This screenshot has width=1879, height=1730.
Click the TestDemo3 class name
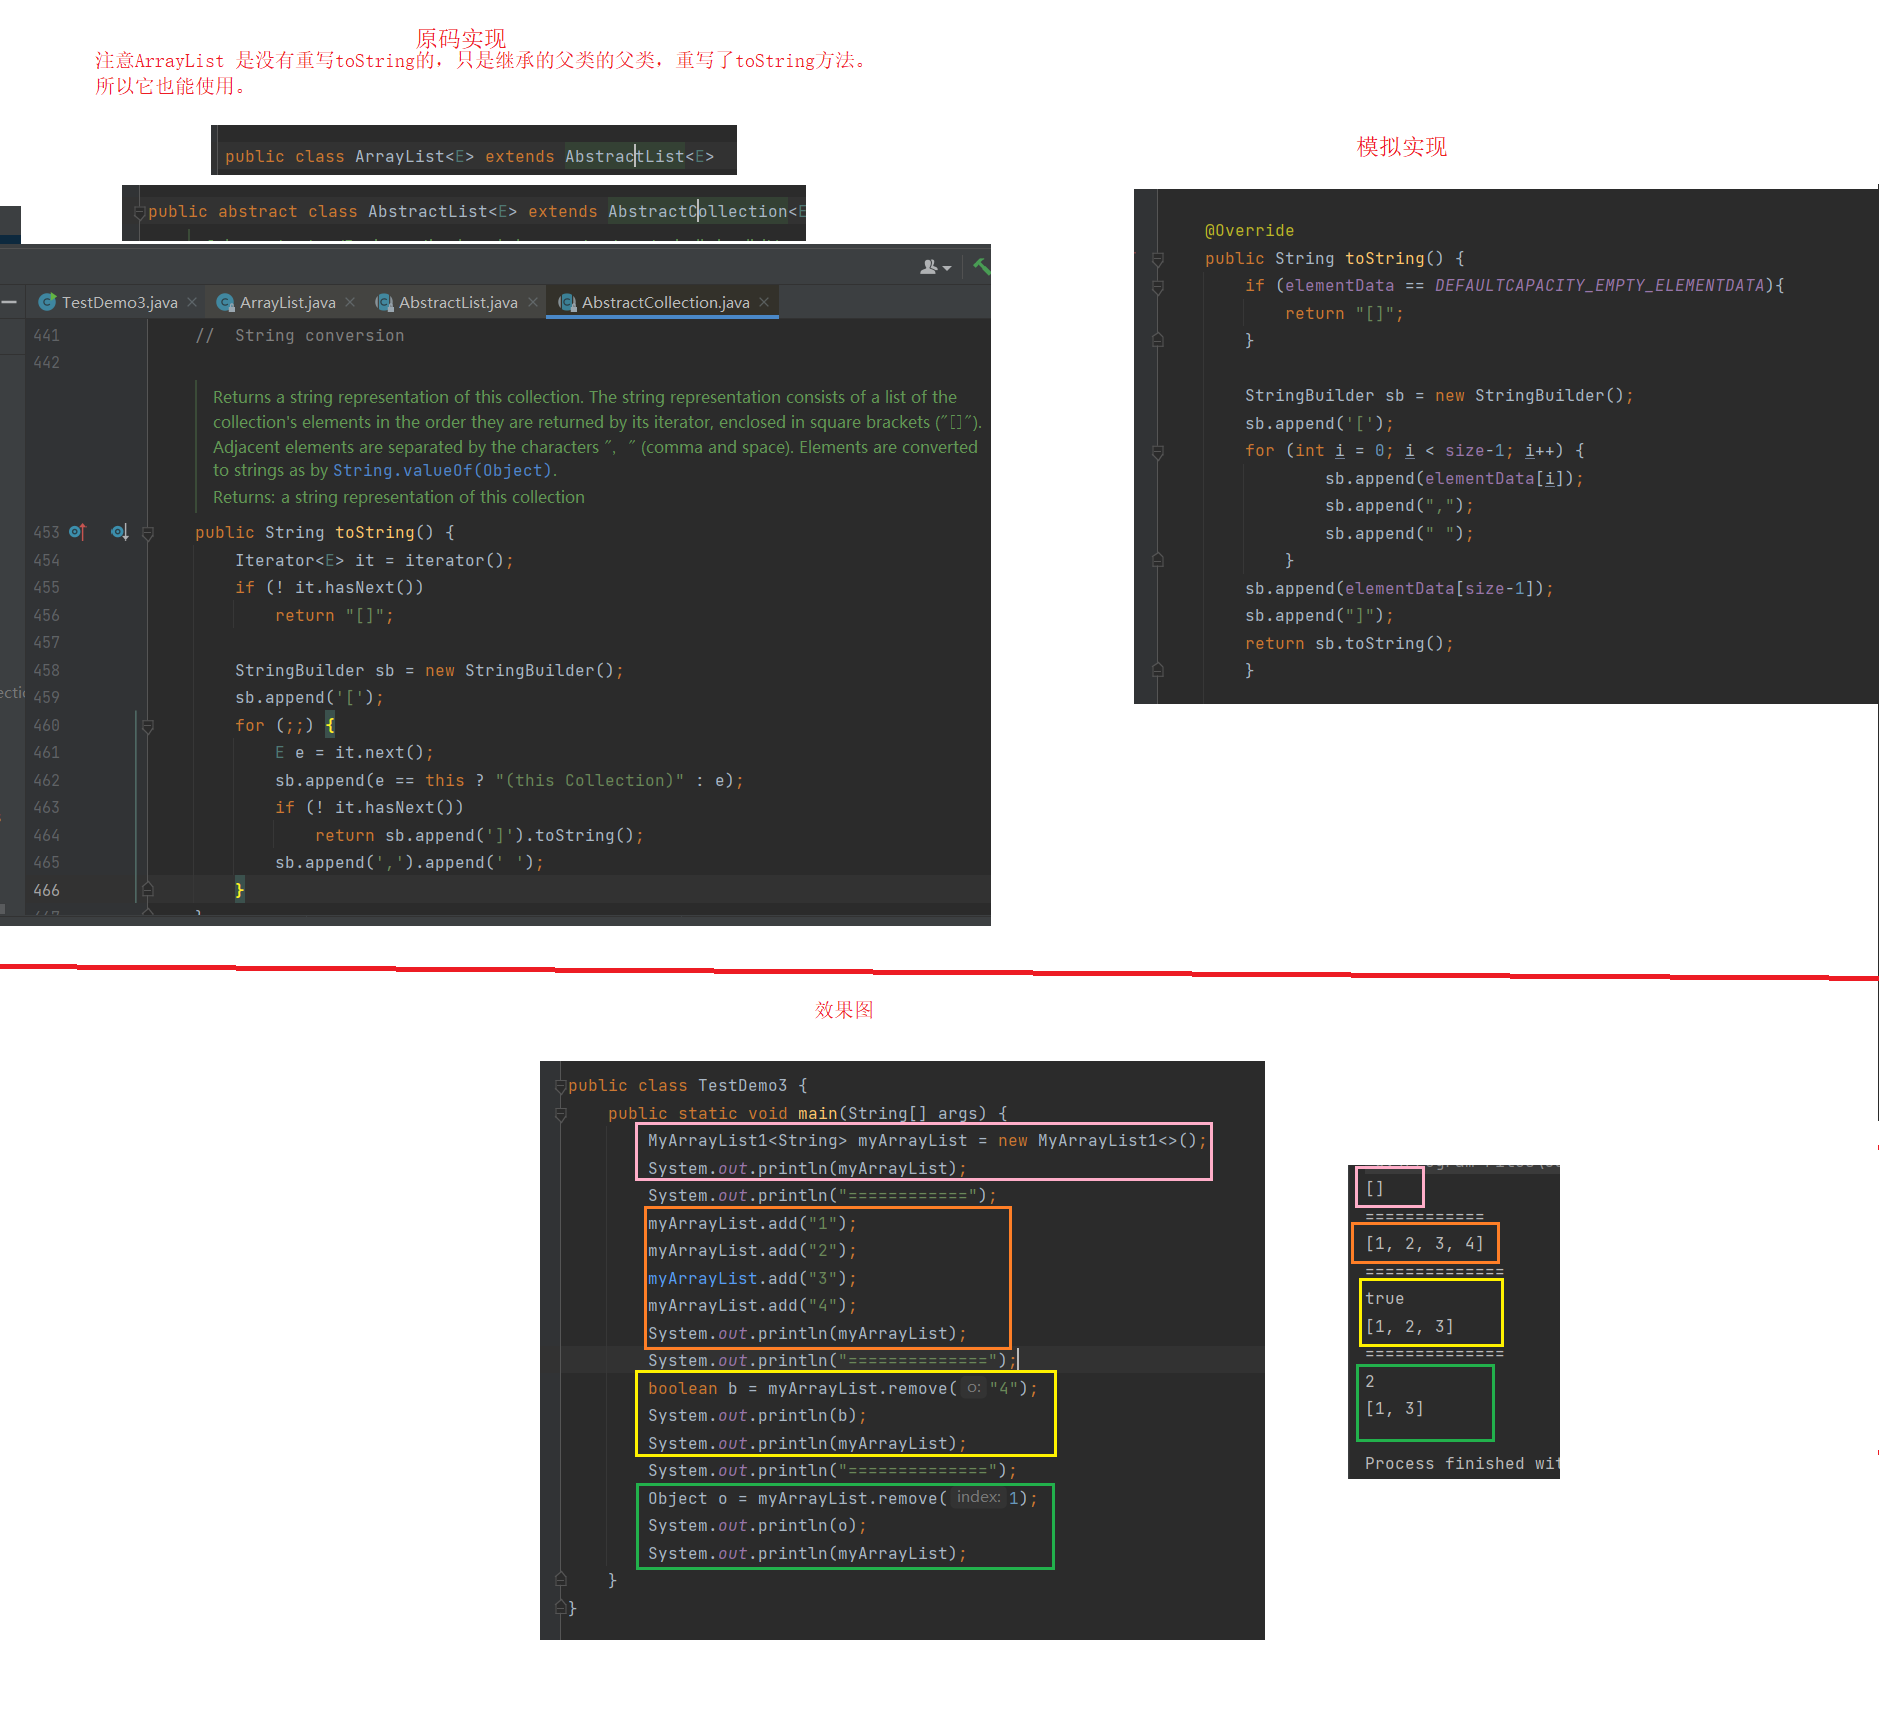pyautogui.click(x=742, y=1085)
